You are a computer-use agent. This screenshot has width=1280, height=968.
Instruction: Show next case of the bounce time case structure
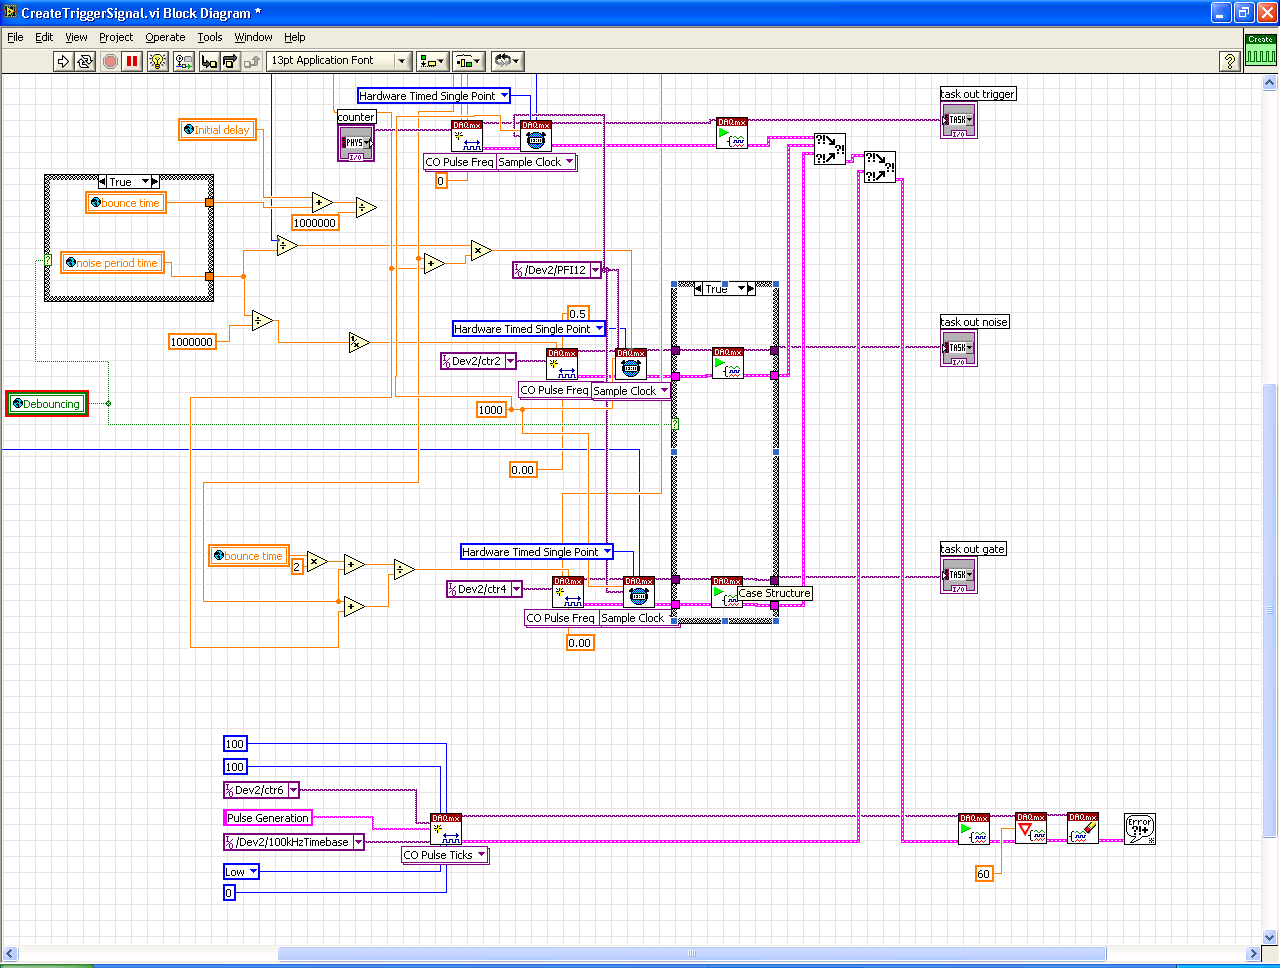154,182
